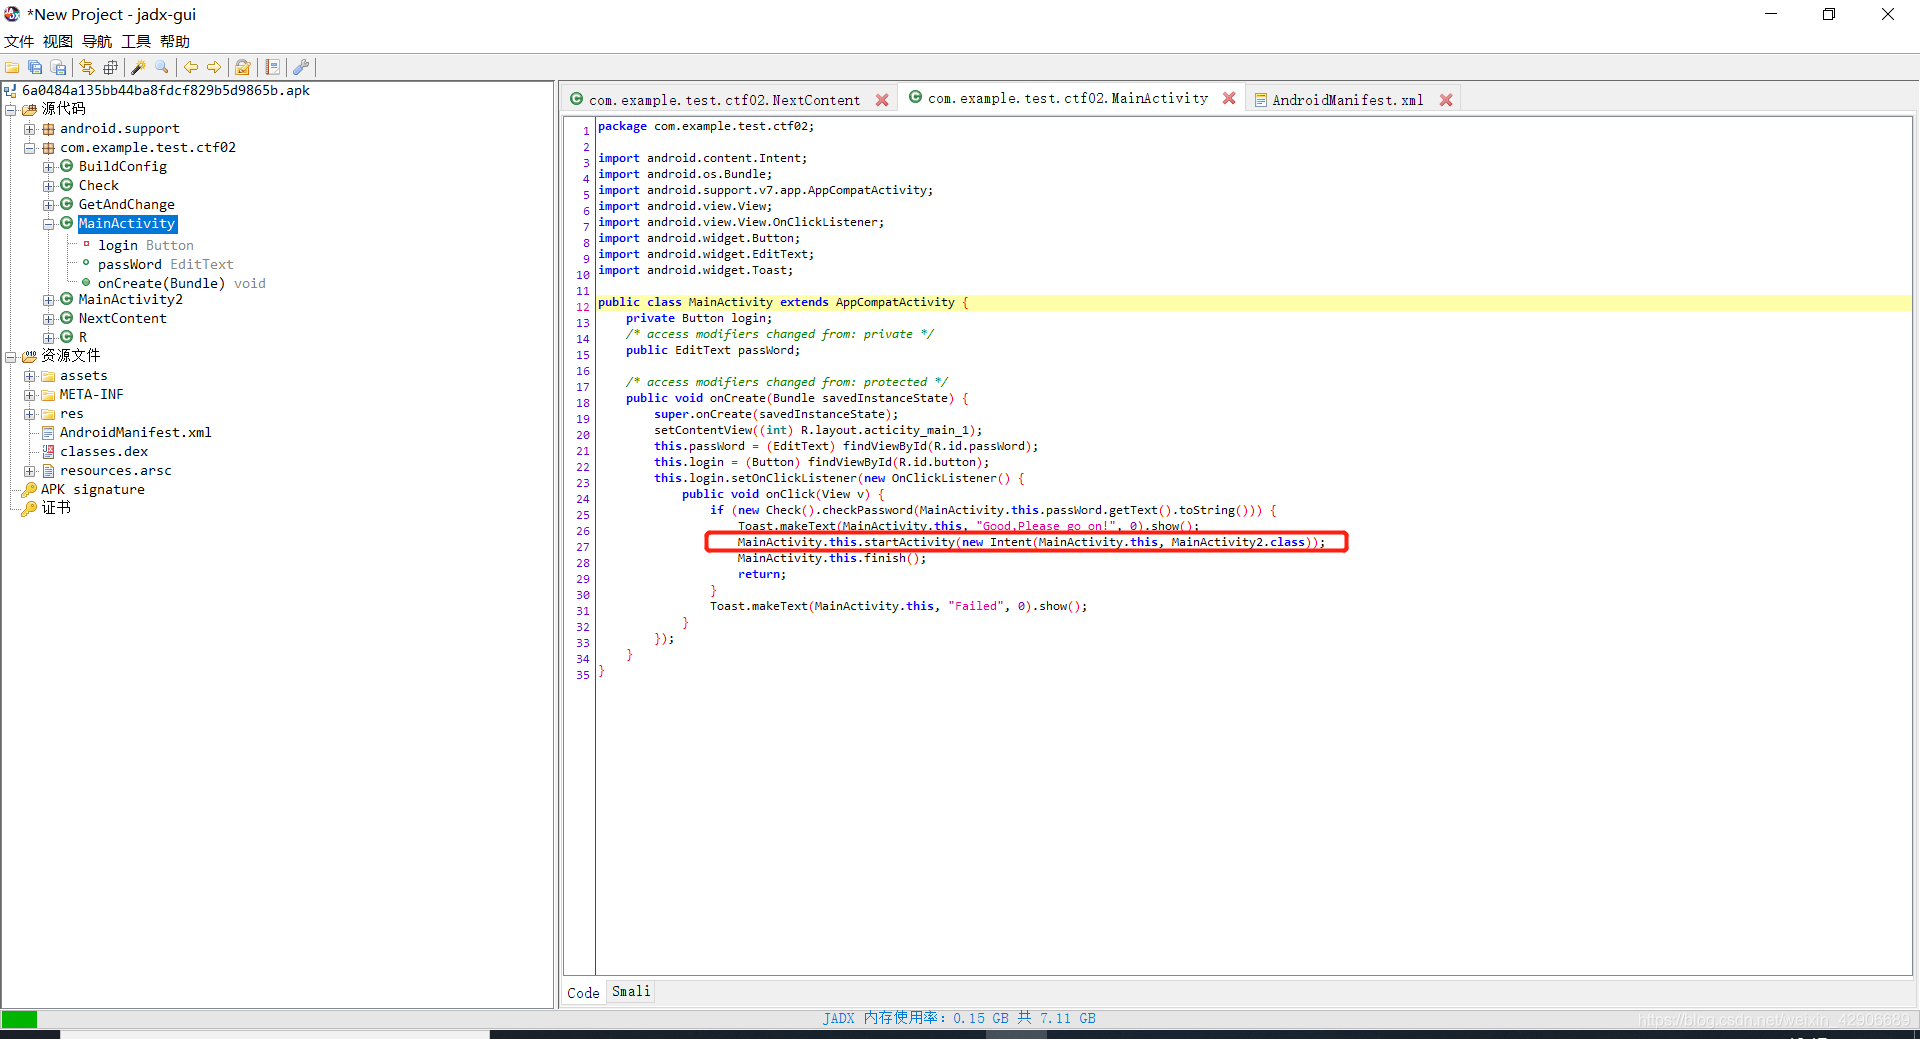Toggle flatten packages grid icon
Screen dimensions: 1920x1039
110,67
